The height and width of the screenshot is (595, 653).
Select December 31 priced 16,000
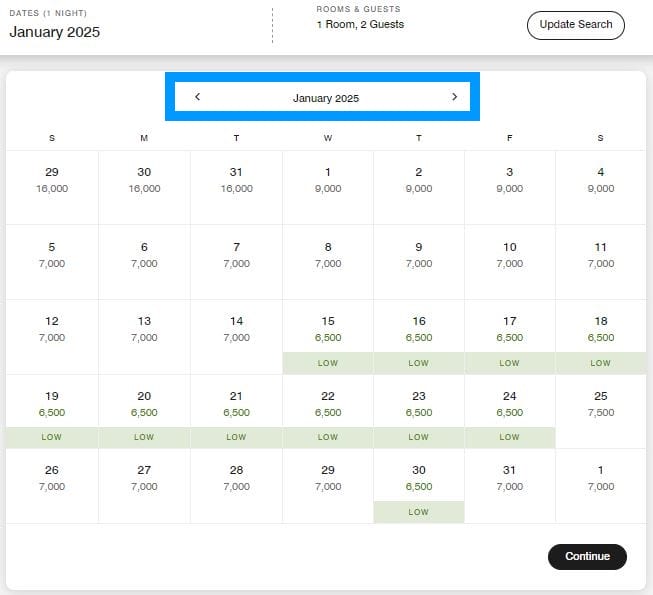[236, 187]
